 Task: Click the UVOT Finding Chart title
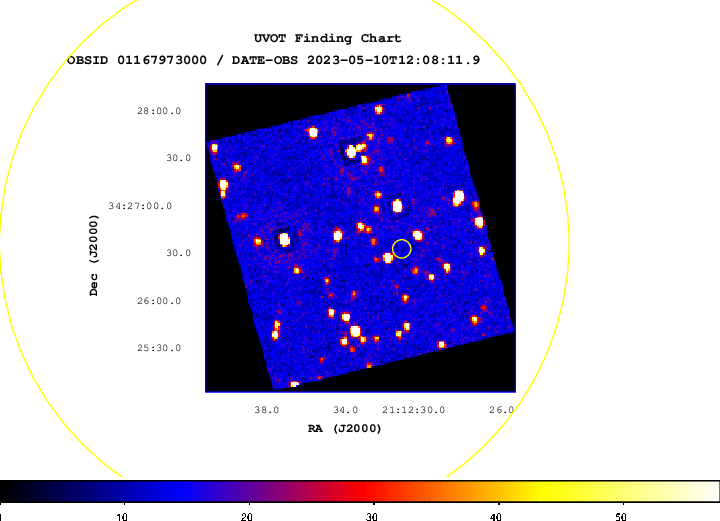pyautogui.click(x=327, y=39)
